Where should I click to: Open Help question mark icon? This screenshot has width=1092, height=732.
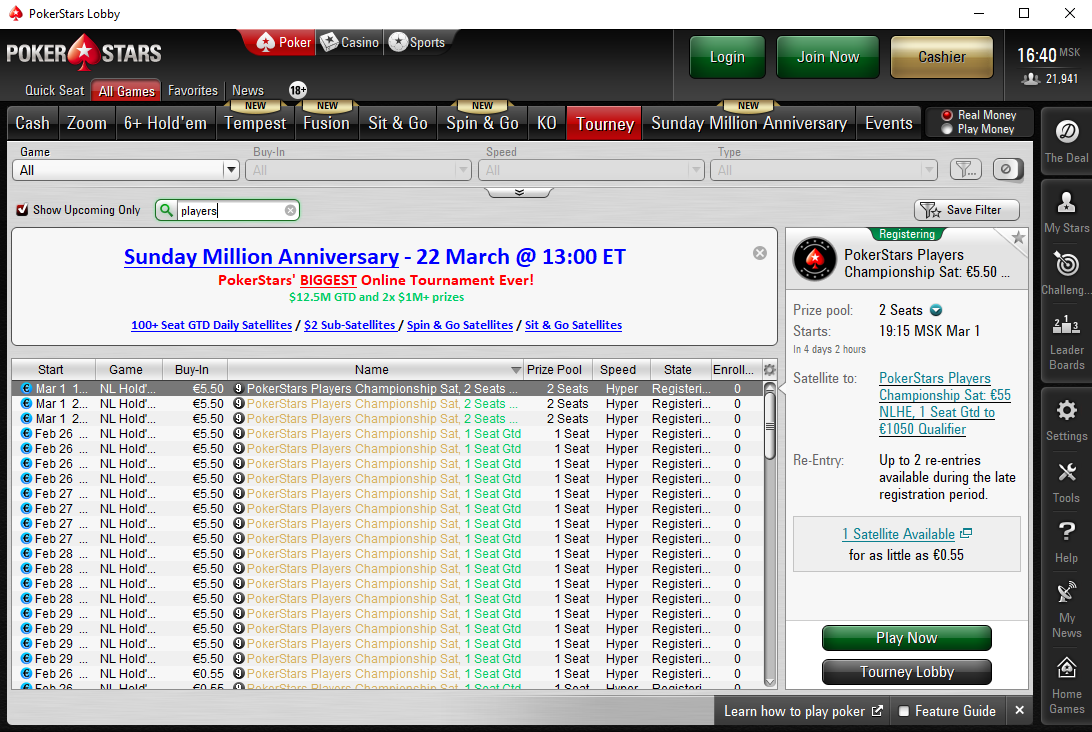point(1066,542)
